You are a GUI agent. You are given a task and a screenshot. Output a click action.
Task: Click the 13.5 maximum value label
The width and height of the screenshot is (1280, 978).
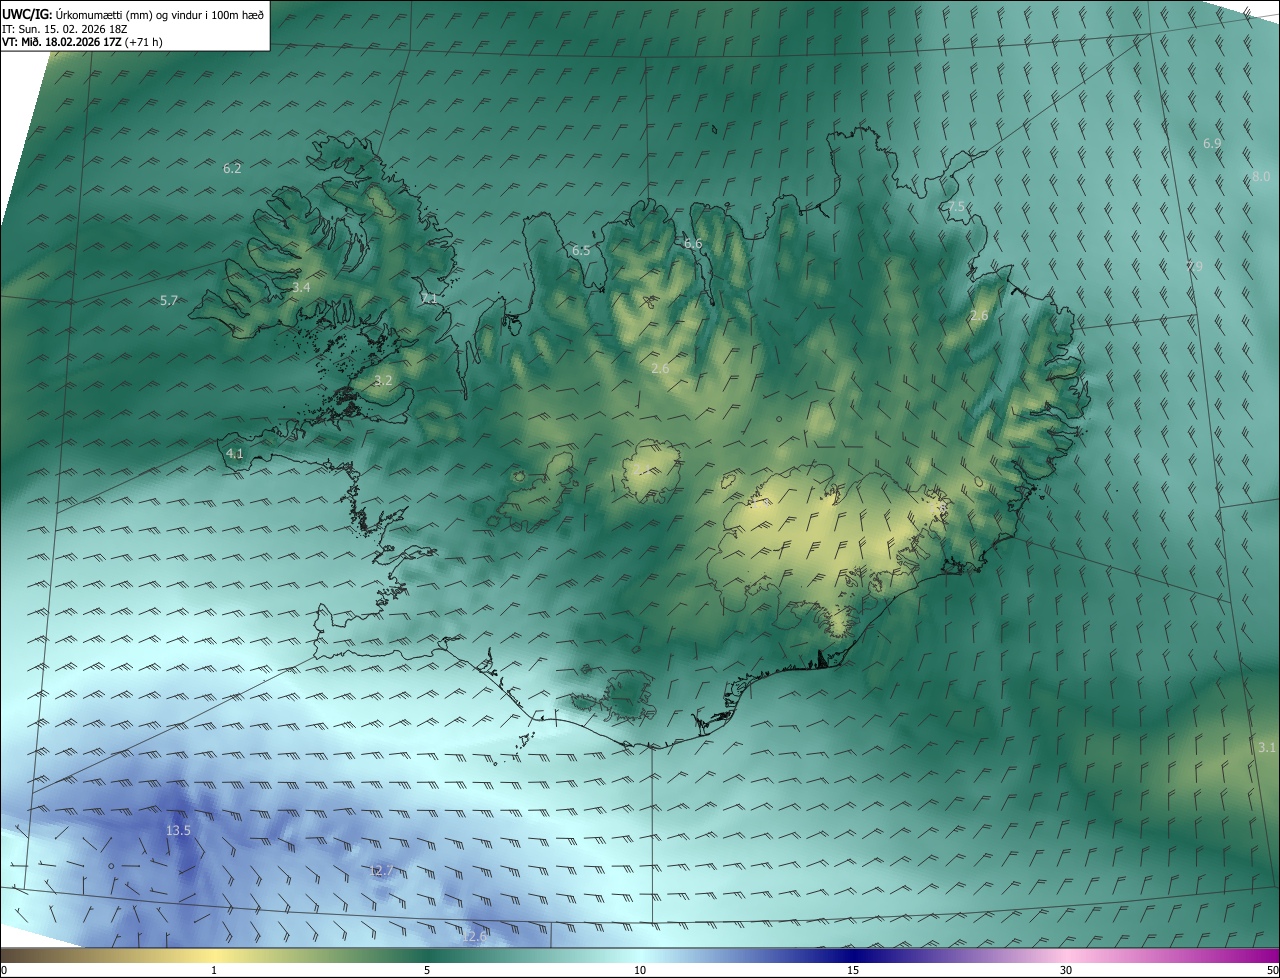coord(178,830)
